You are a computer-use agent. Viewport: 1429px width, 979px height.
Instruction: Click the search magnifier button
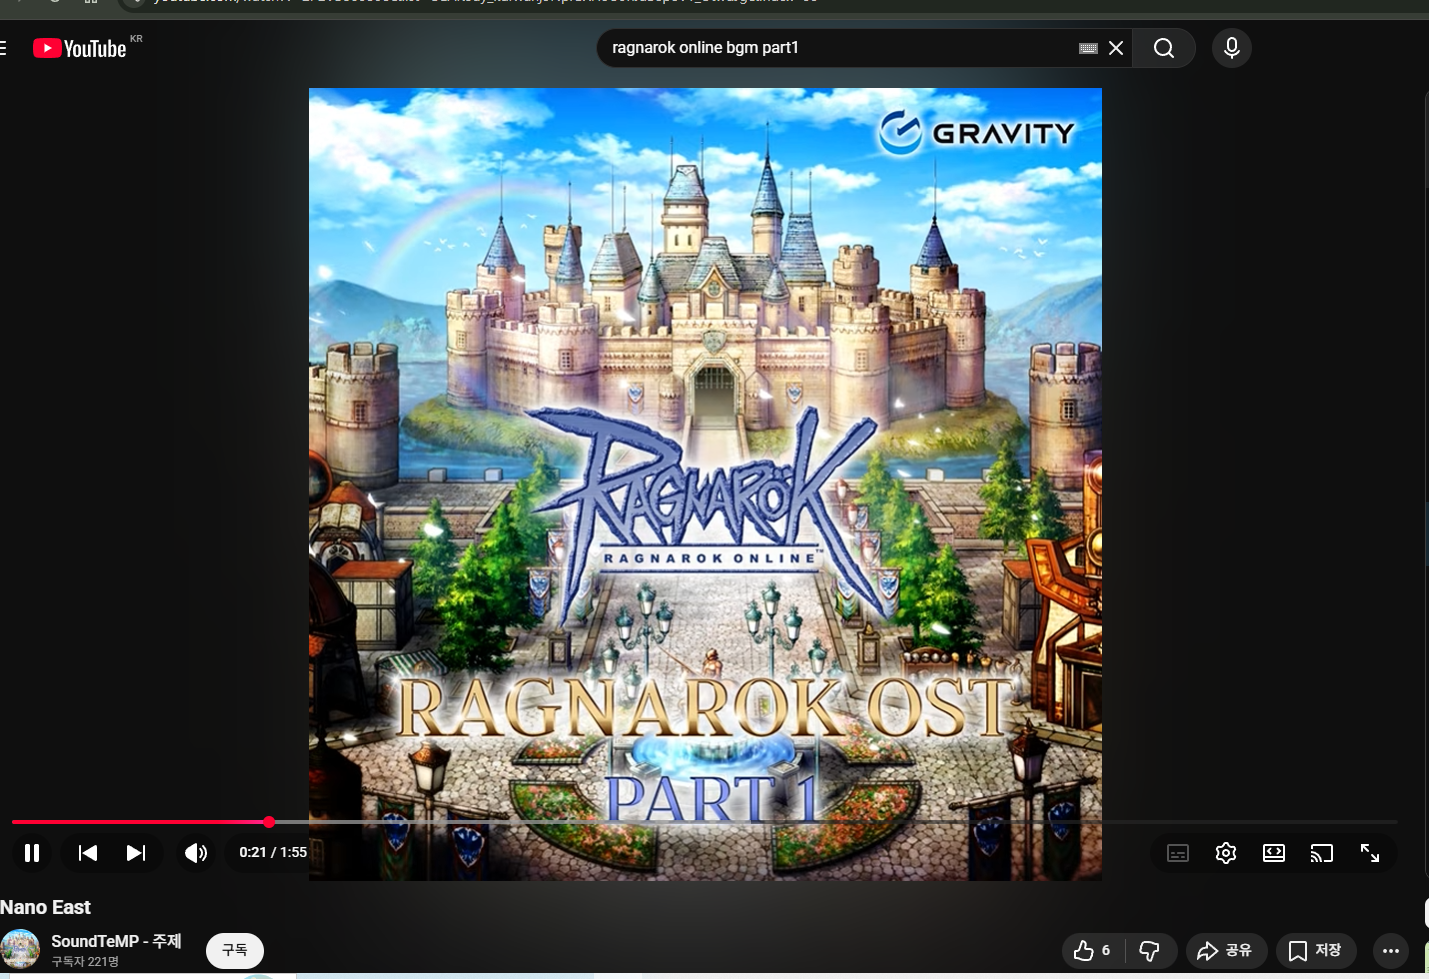coord(1164,48)
